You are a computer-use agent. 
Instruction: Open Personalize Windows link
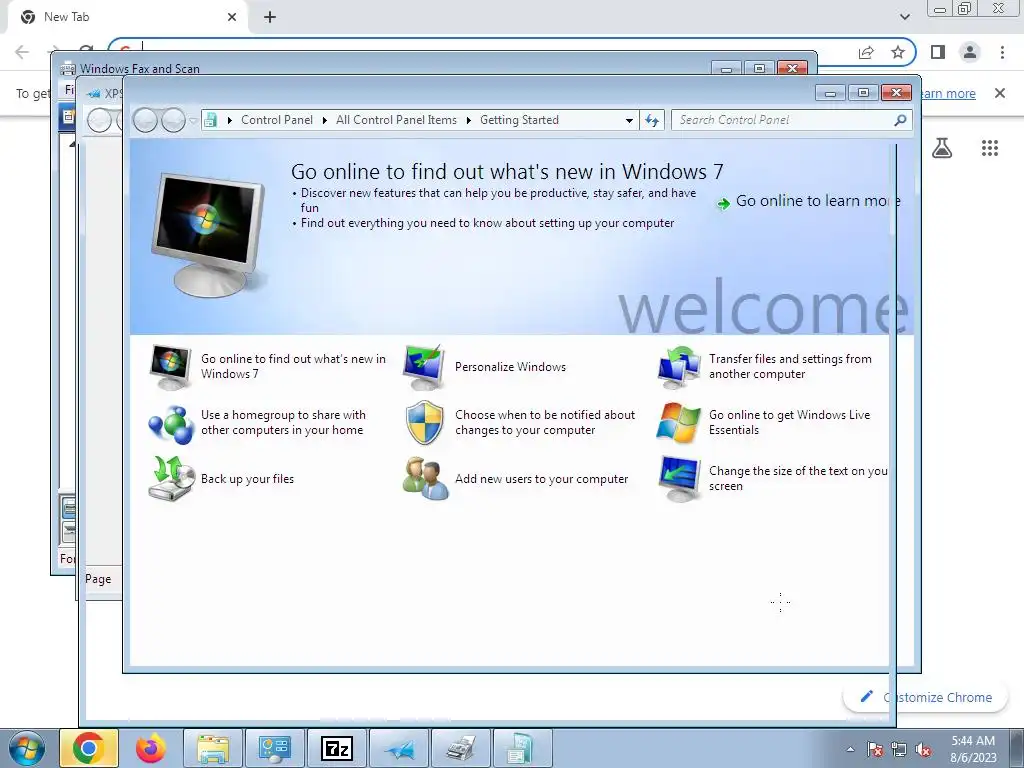[x=511, y=367]
